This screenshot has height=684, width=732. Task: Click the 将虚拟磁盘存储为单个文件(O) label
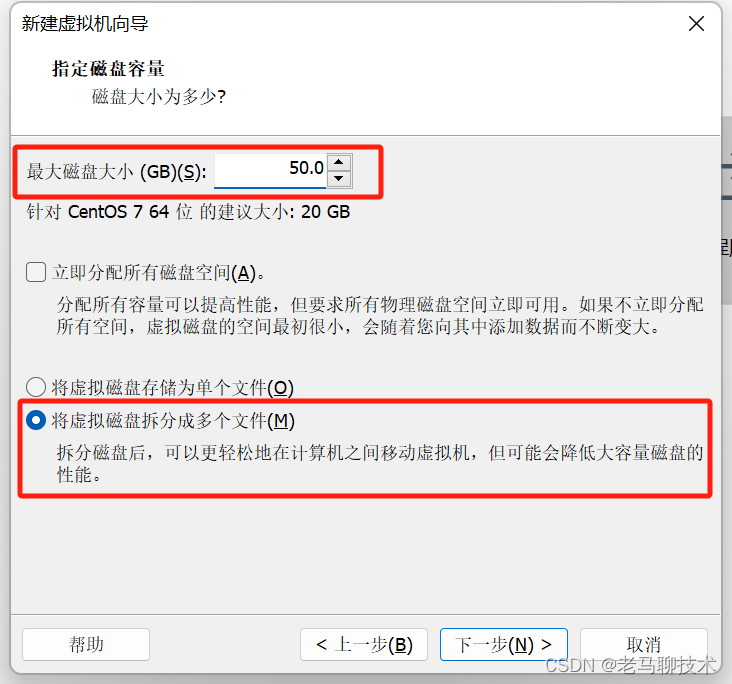173,388
